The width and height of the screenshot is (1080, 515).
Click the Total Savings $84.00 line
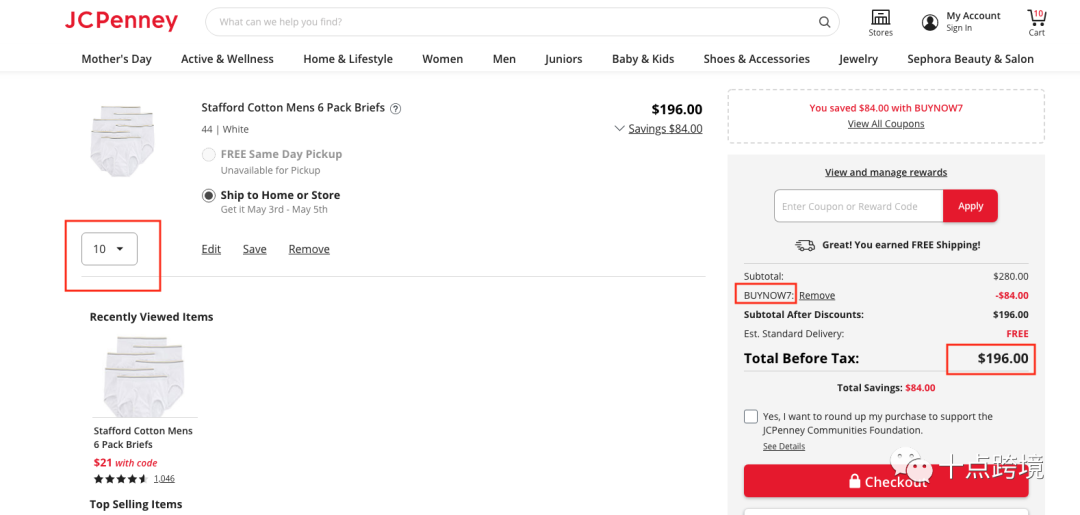point(886,388)
